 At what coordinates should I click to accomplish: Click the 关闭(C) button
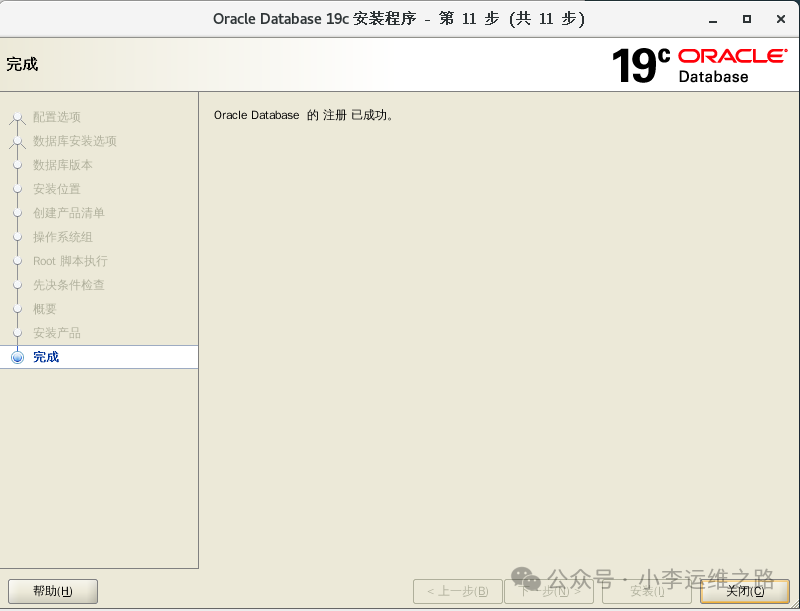pyautogui.click(x=745, y=591)
